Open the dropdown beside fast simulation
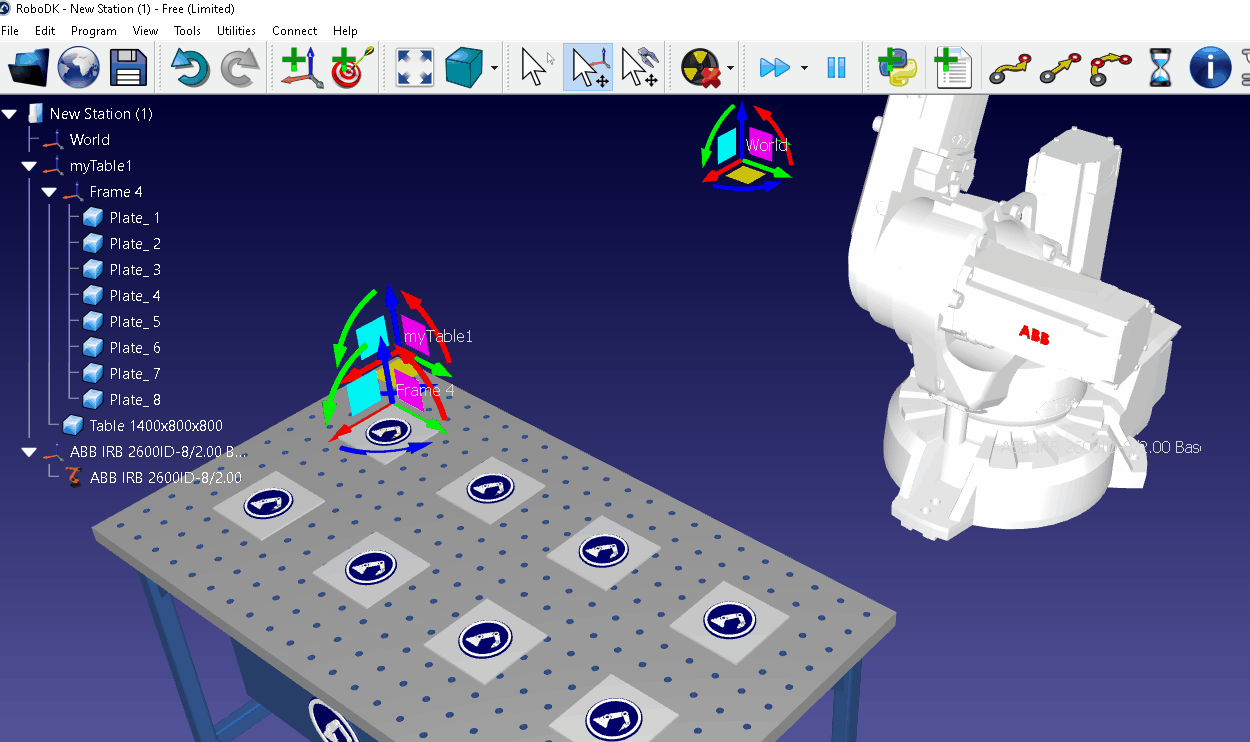This screenshot has width=1250, height=742. tap(804, 69)
